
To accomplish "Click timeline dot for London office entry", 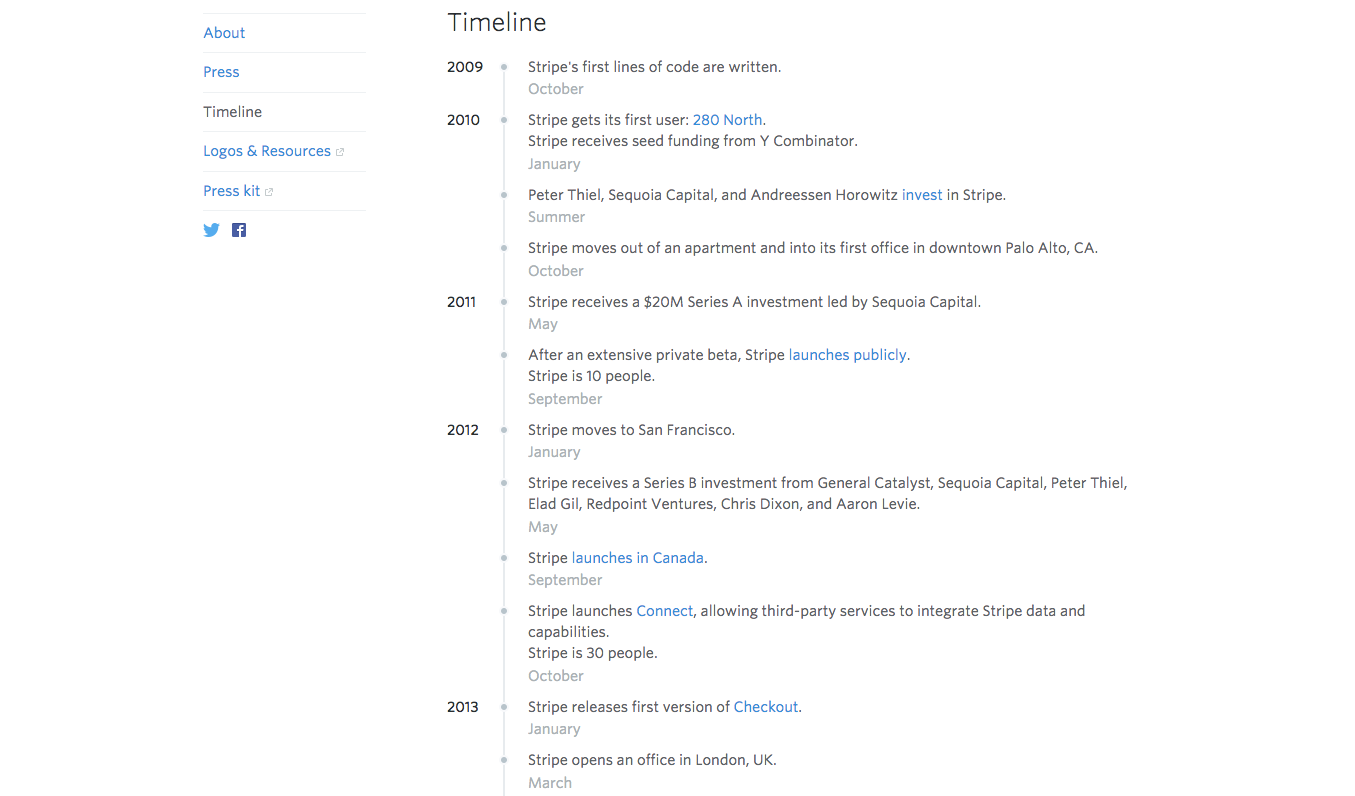I will point(504,760).
